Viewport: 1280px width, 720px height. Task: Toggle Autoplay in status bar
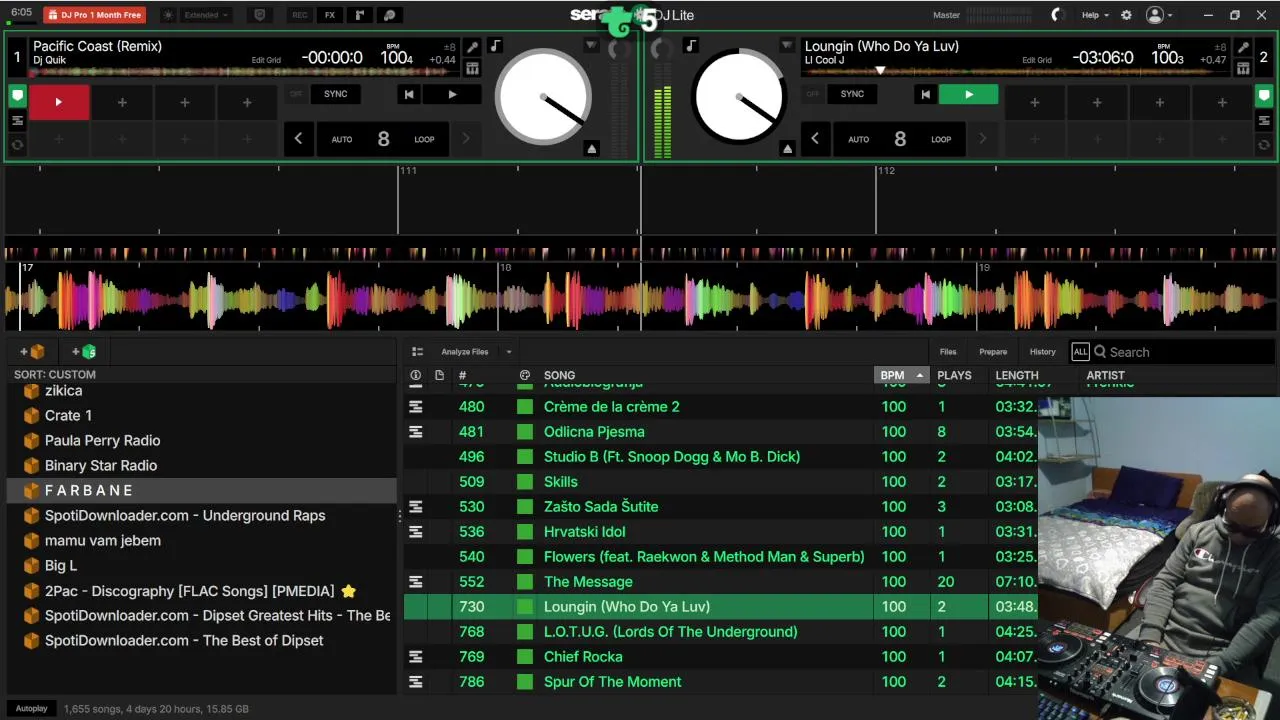[x=32, y=709]
